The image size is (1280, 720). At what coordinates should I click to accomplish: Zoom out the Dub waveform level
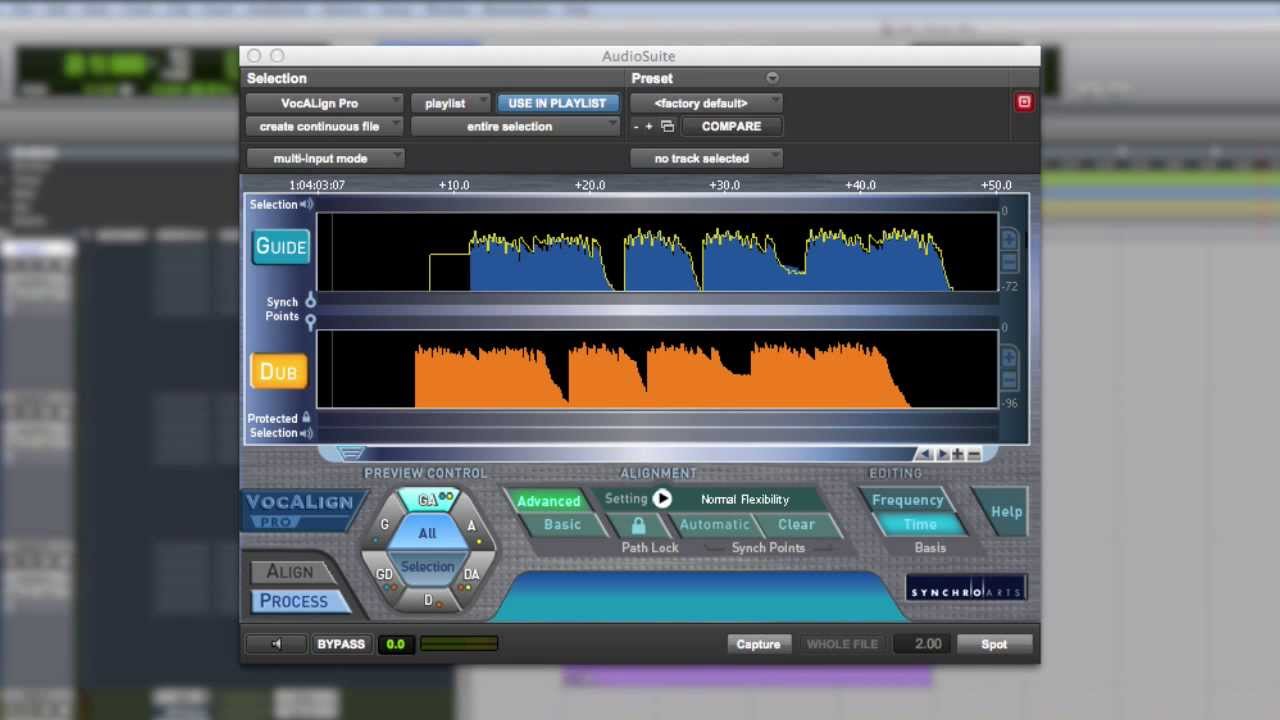[x=1009, y=380]
